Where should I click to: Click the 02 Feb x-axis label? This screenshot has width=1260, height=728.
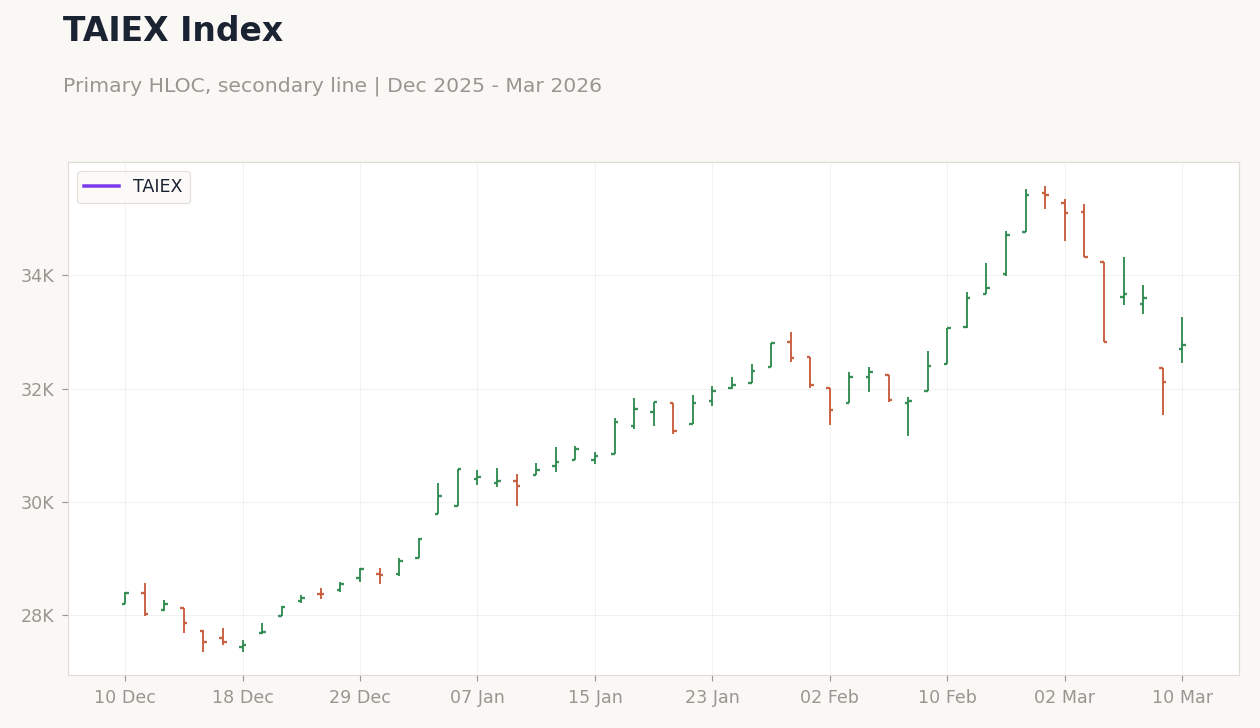830,698
